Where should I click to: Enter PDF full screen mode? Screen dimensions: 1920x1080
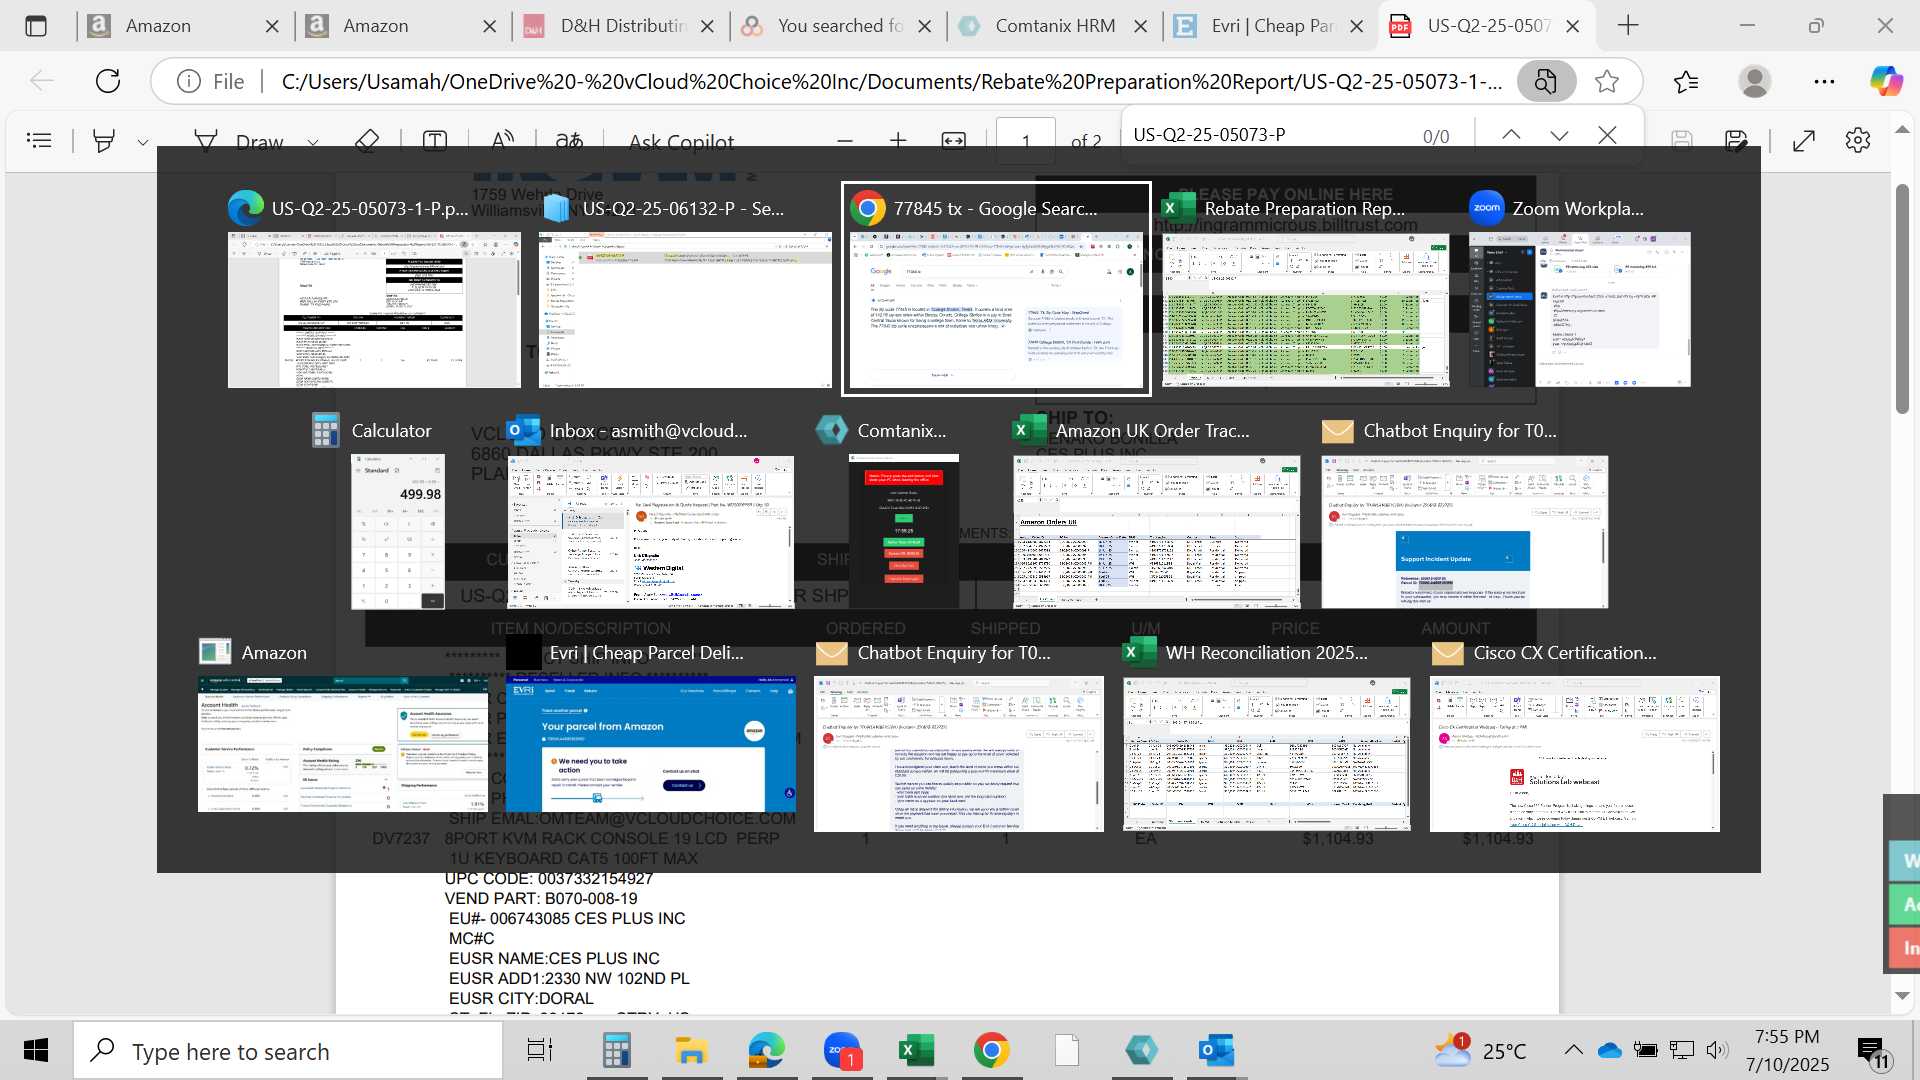pos(1804,141)
